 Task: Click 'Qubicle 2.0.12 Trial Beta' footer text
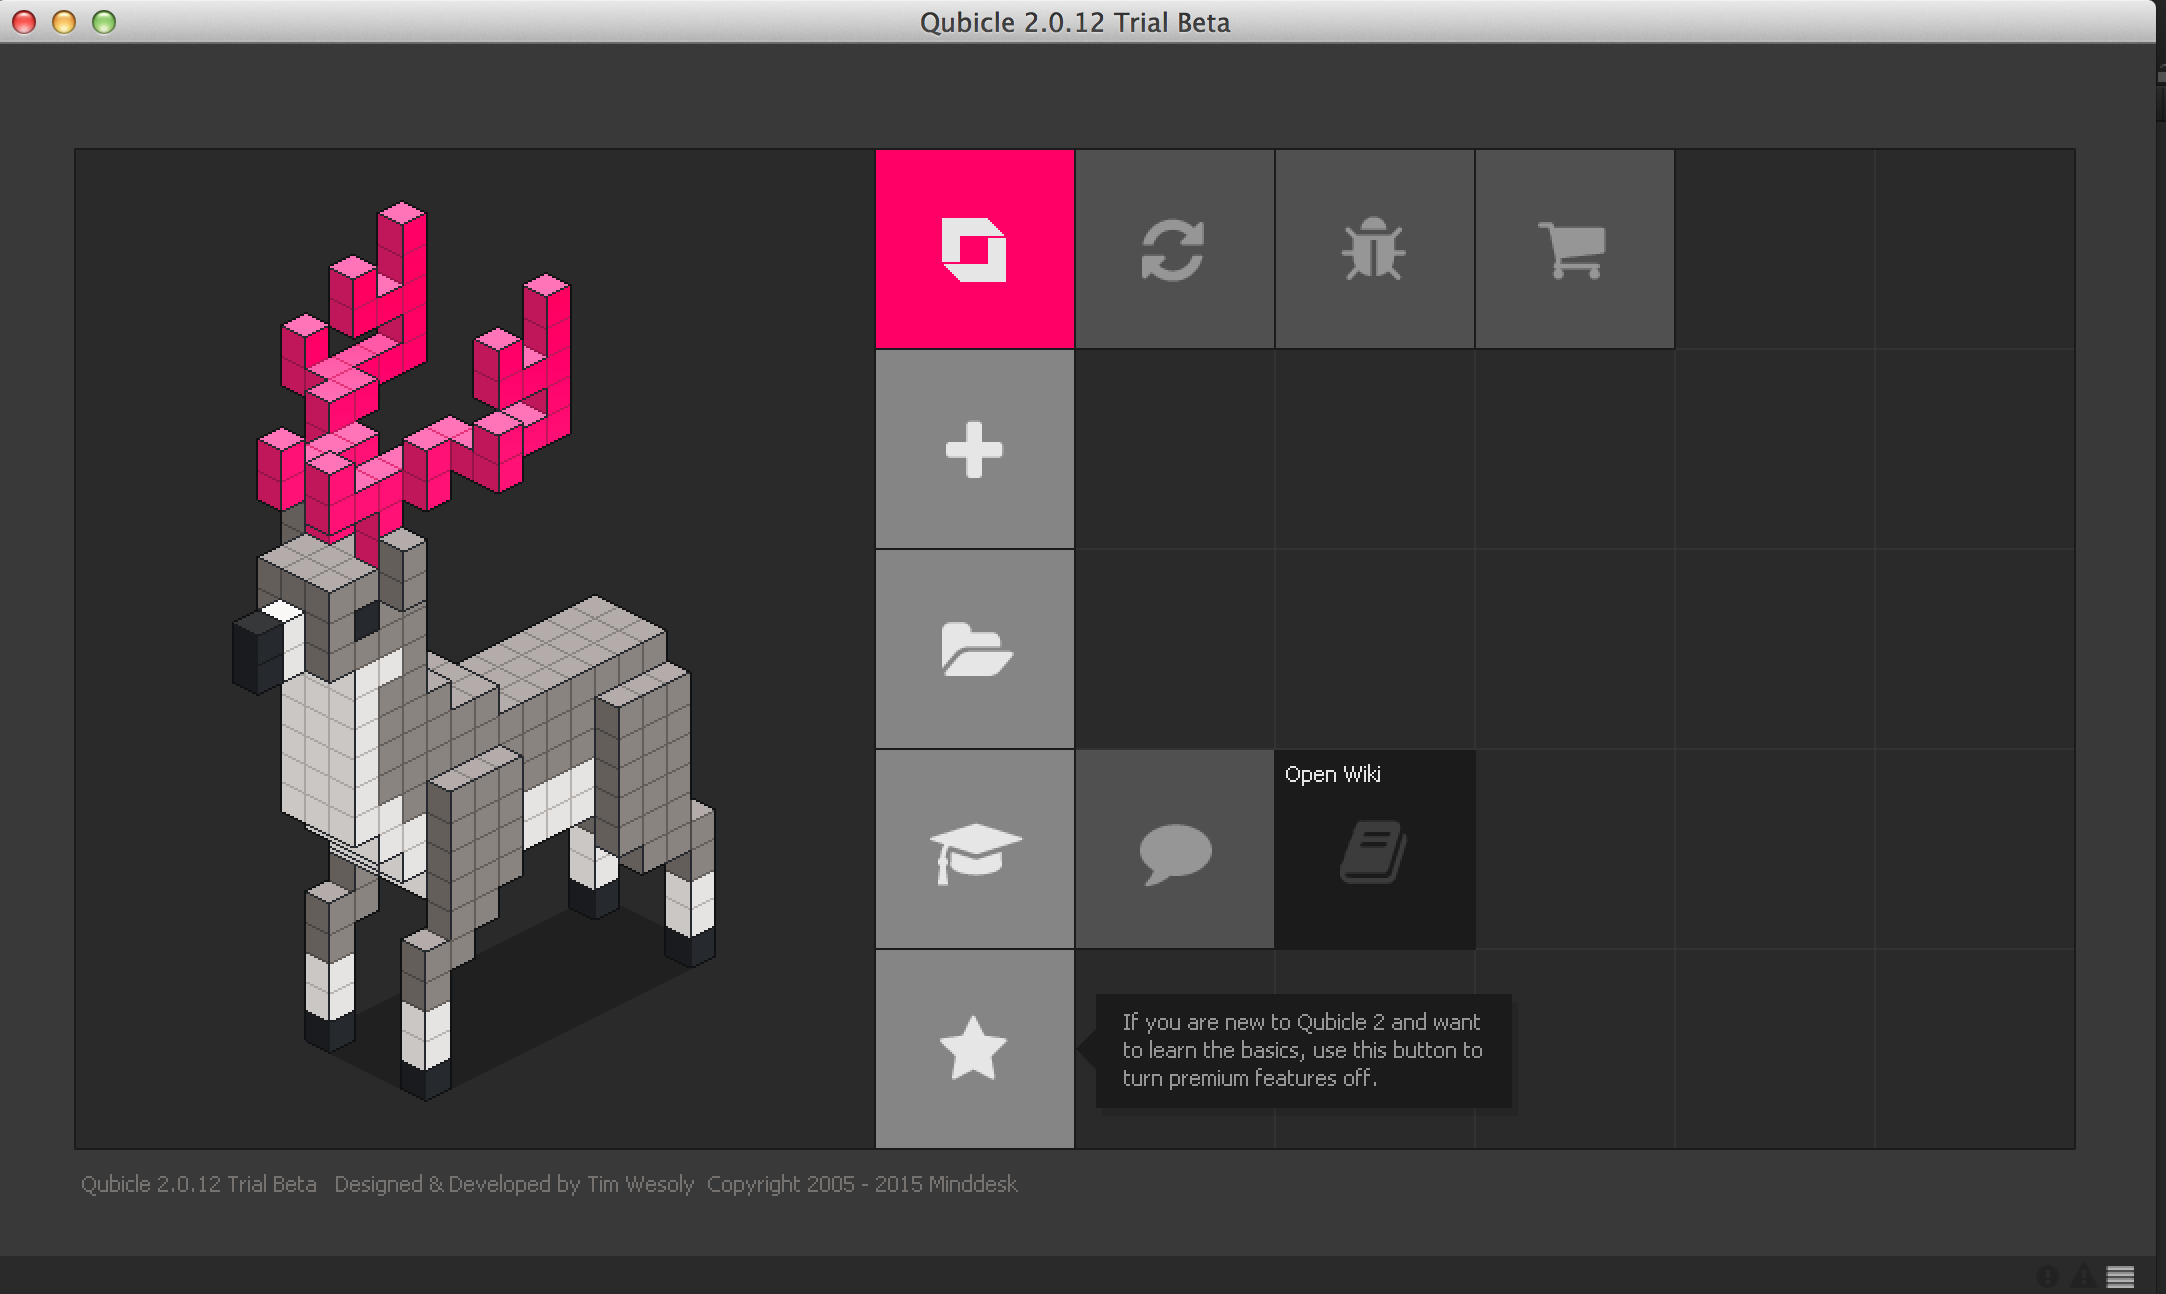coord(198,1184)
